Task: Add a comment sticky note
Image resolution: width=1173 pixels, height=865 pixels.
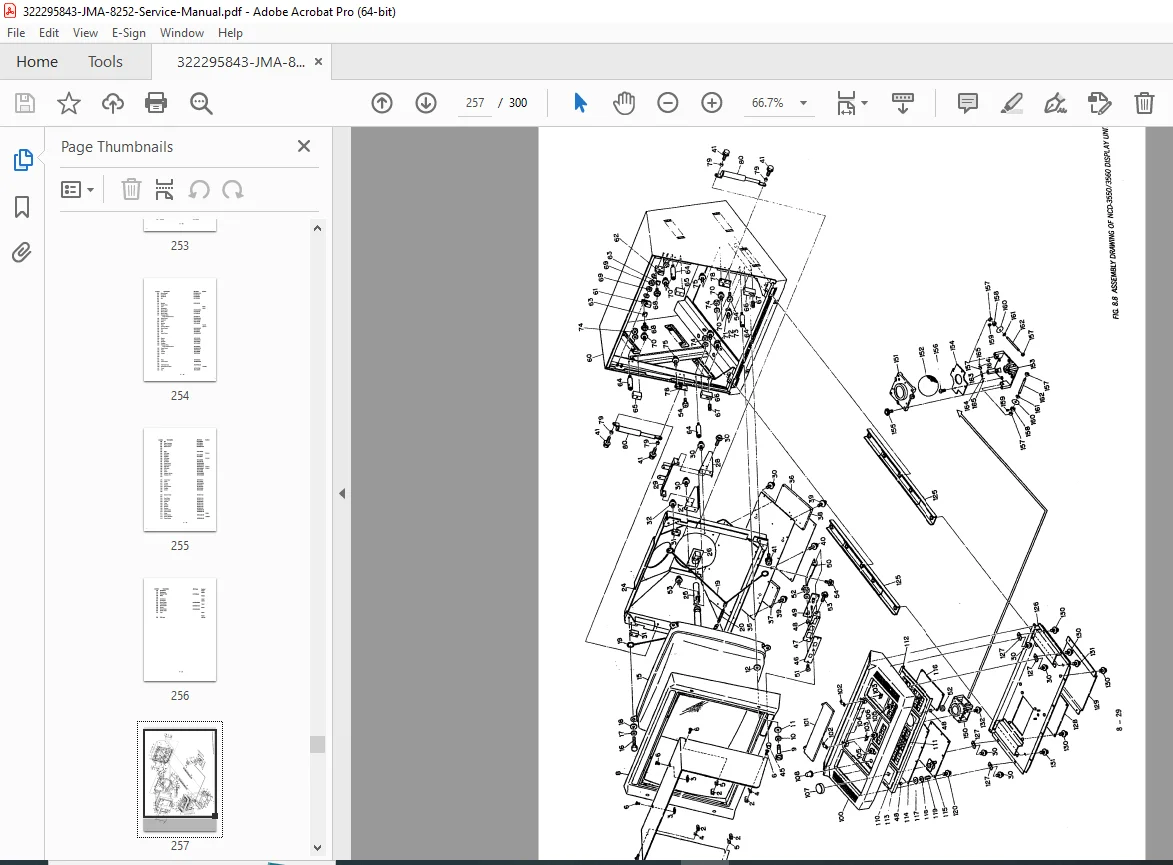Action: pyautogui.click(x=967, y=103)
